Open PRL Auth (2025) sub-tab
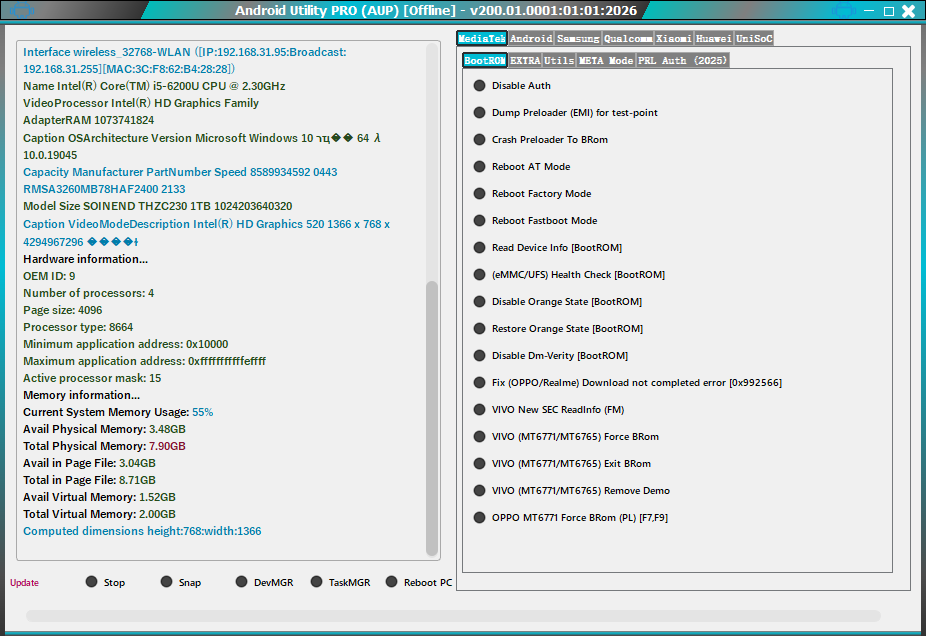Screen dimensions: 926x636 pos(683,61)
